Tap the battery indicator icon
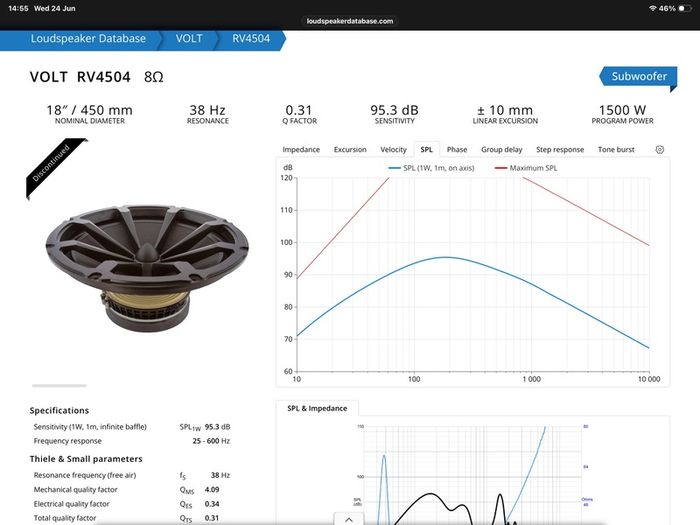The width and height of the screenshot is (700, 525). point(685,8)
